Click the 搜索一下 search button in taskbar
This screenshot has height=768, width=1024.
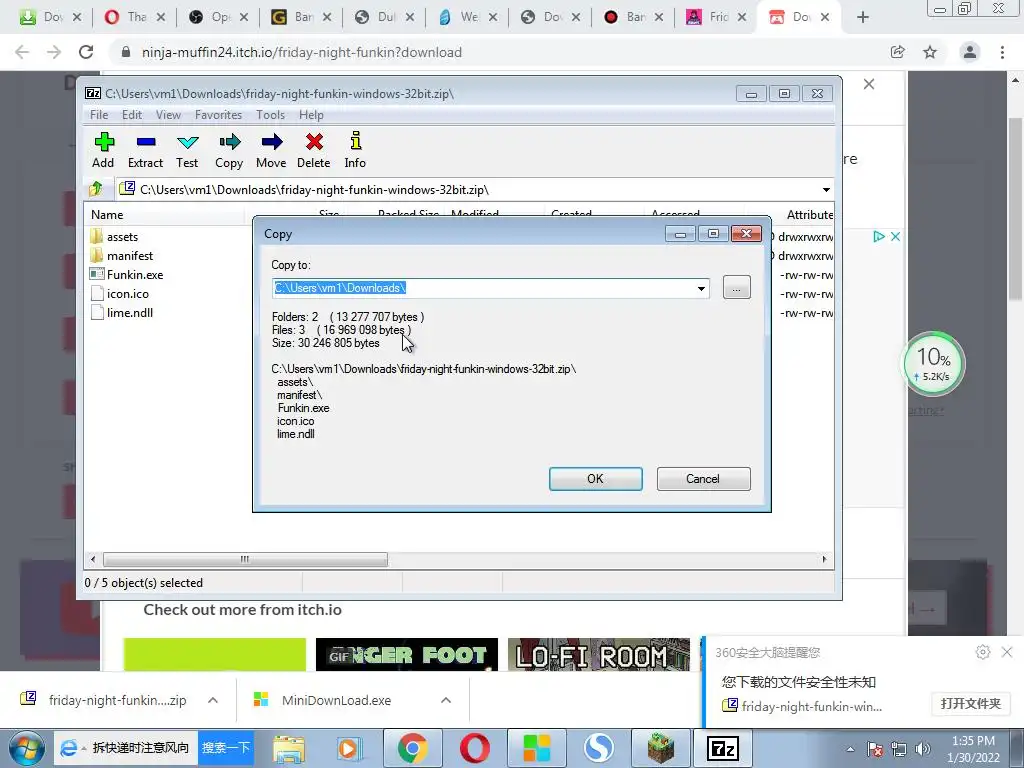pyautogui.click(x=225, y=748)
